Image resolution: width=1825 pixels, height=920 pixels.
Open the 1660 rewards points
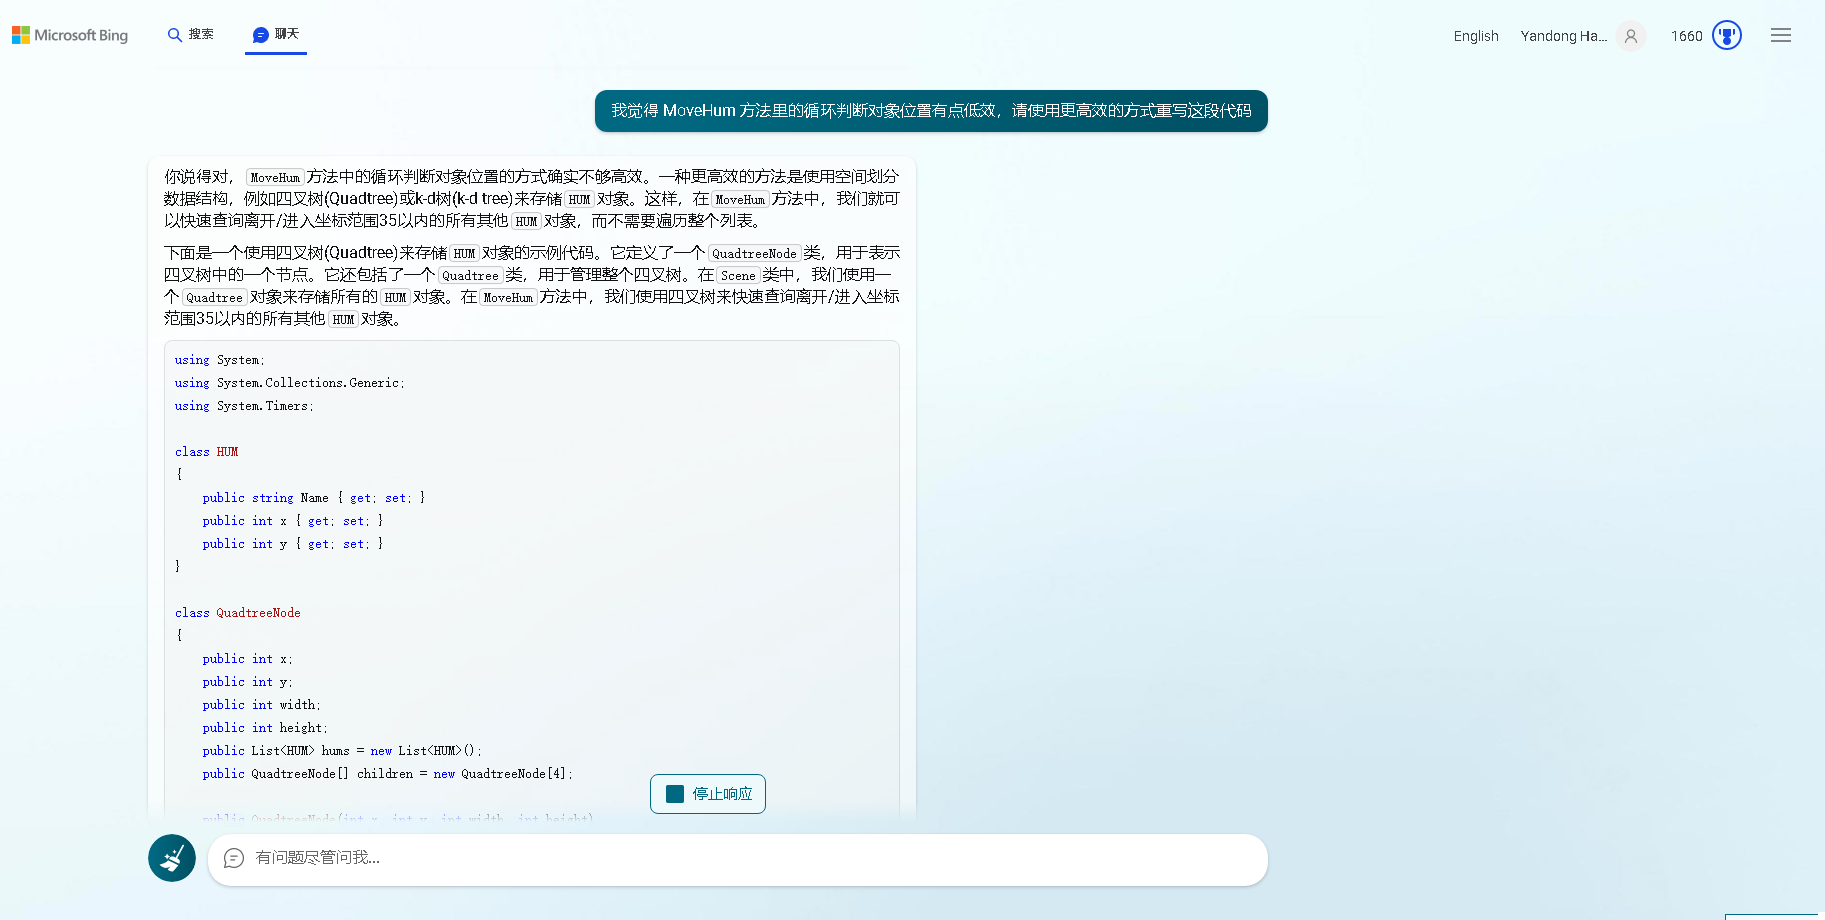[x=1687, y=36]
